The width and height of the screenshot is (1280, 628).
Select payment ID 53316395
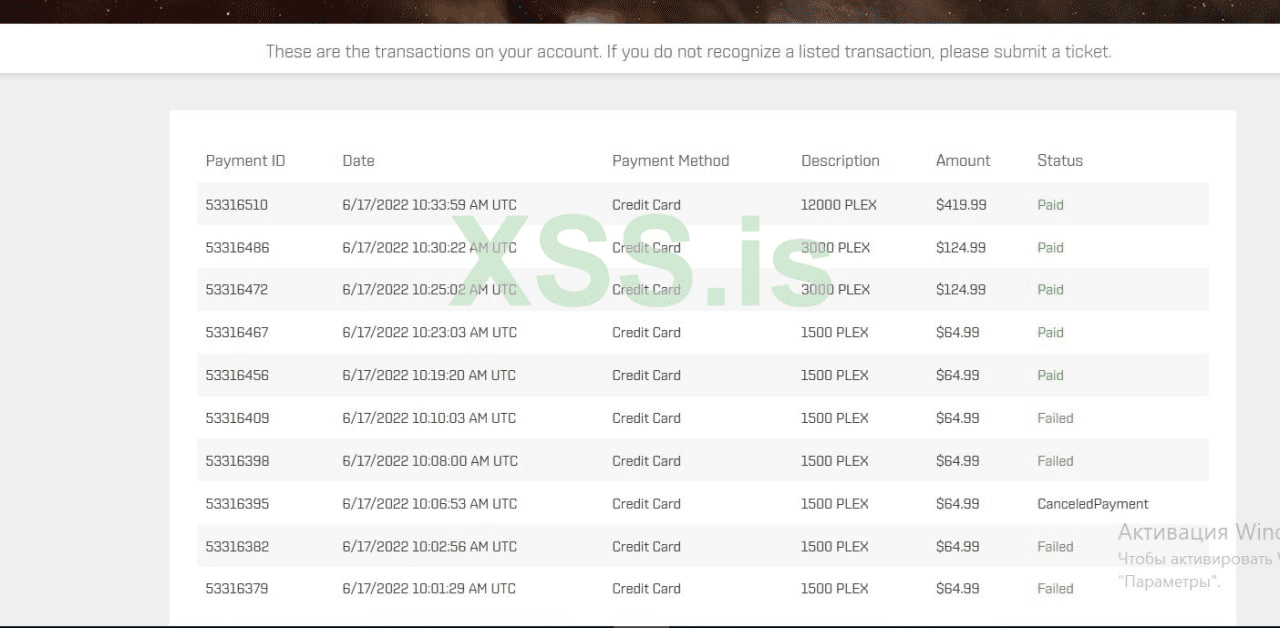[237, 504]
